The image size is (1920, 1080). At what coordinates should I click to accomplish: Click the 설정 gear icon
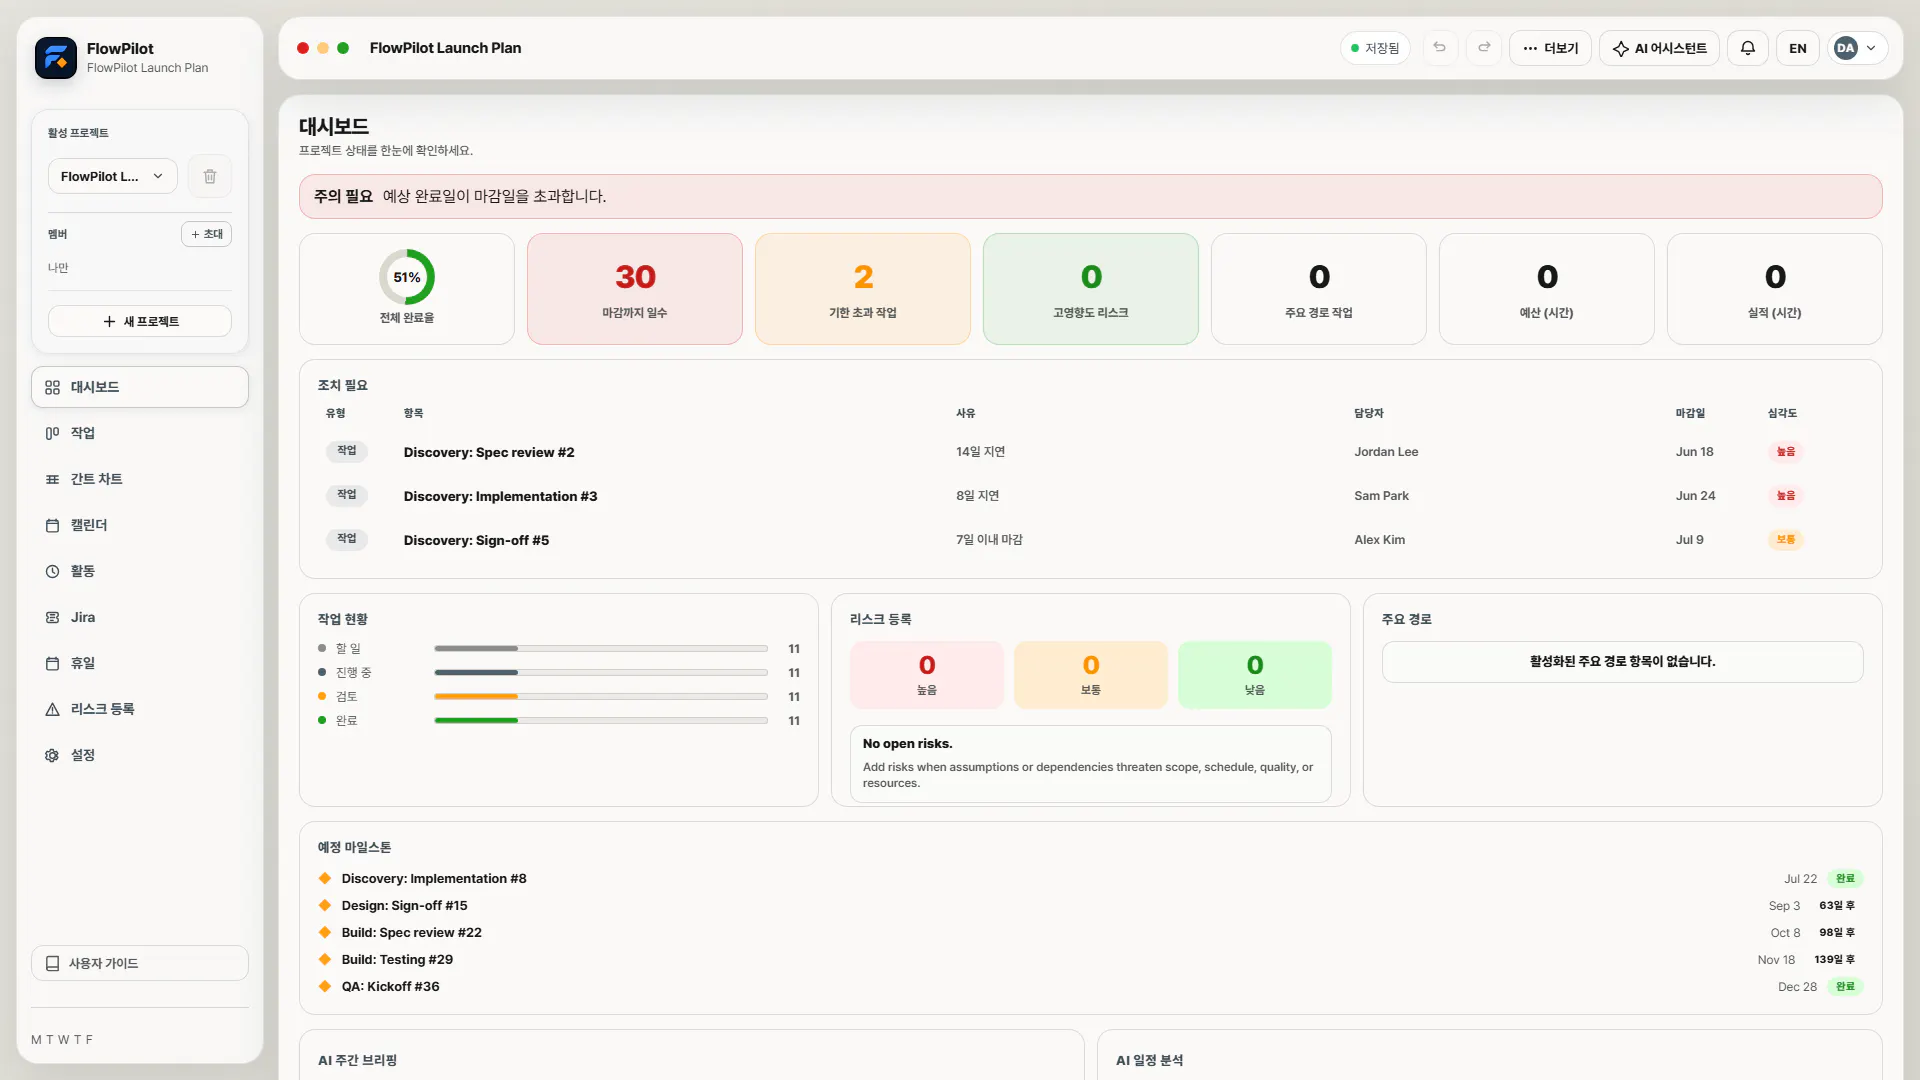coord(52,755)
